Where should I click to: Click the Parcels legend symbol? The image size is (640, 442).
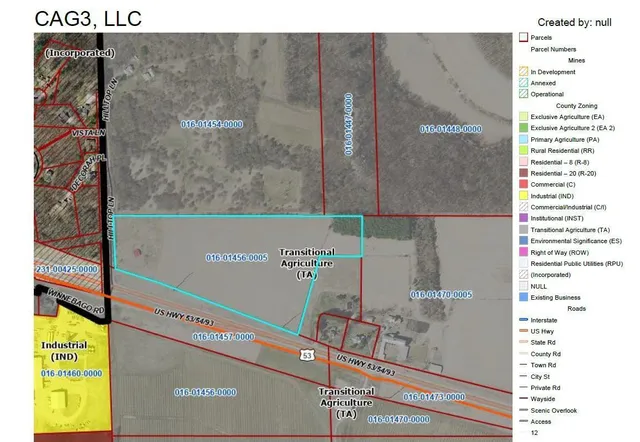tap(522, 38)
